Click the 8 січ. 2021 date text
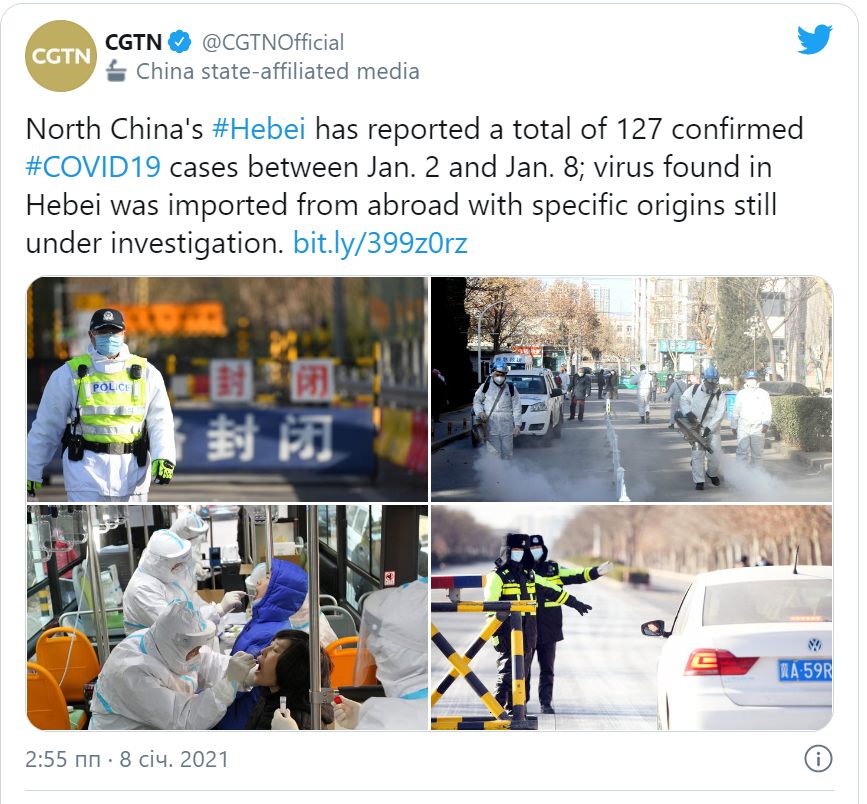The width and height of the screenshot is (867, 804). coord(174,759)
